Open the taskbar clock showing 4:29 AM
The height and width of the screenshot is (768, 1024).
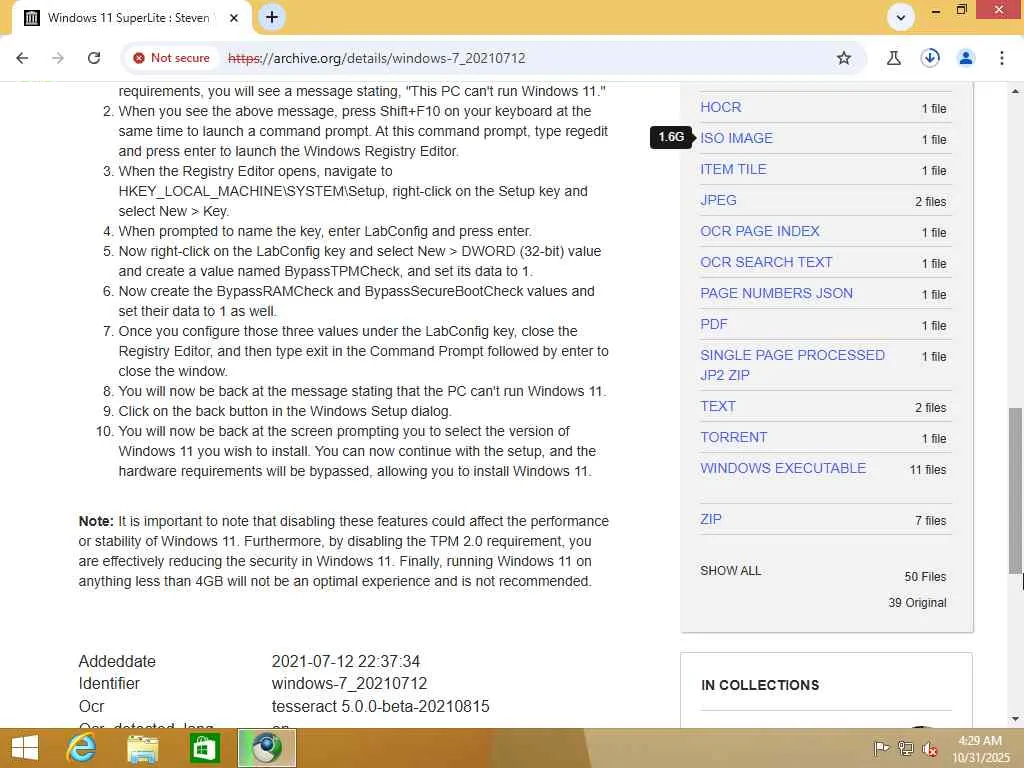click(980, 749)
